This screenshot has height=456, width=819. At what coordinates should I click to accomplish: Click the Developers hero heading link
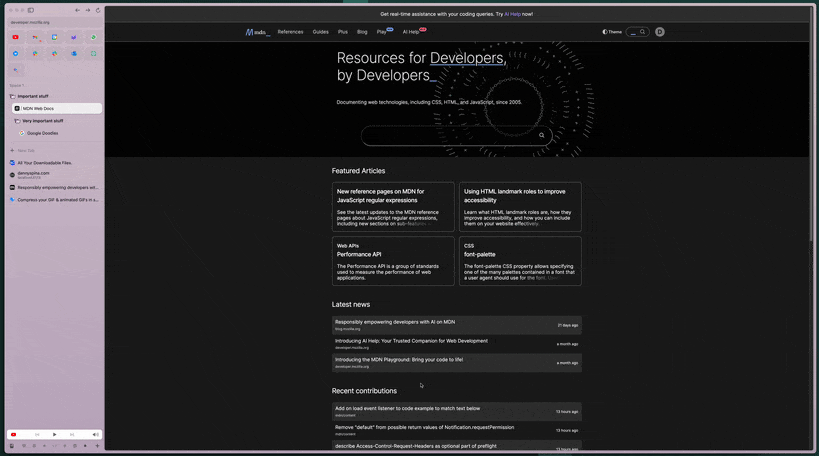click(x=466, y=58)
